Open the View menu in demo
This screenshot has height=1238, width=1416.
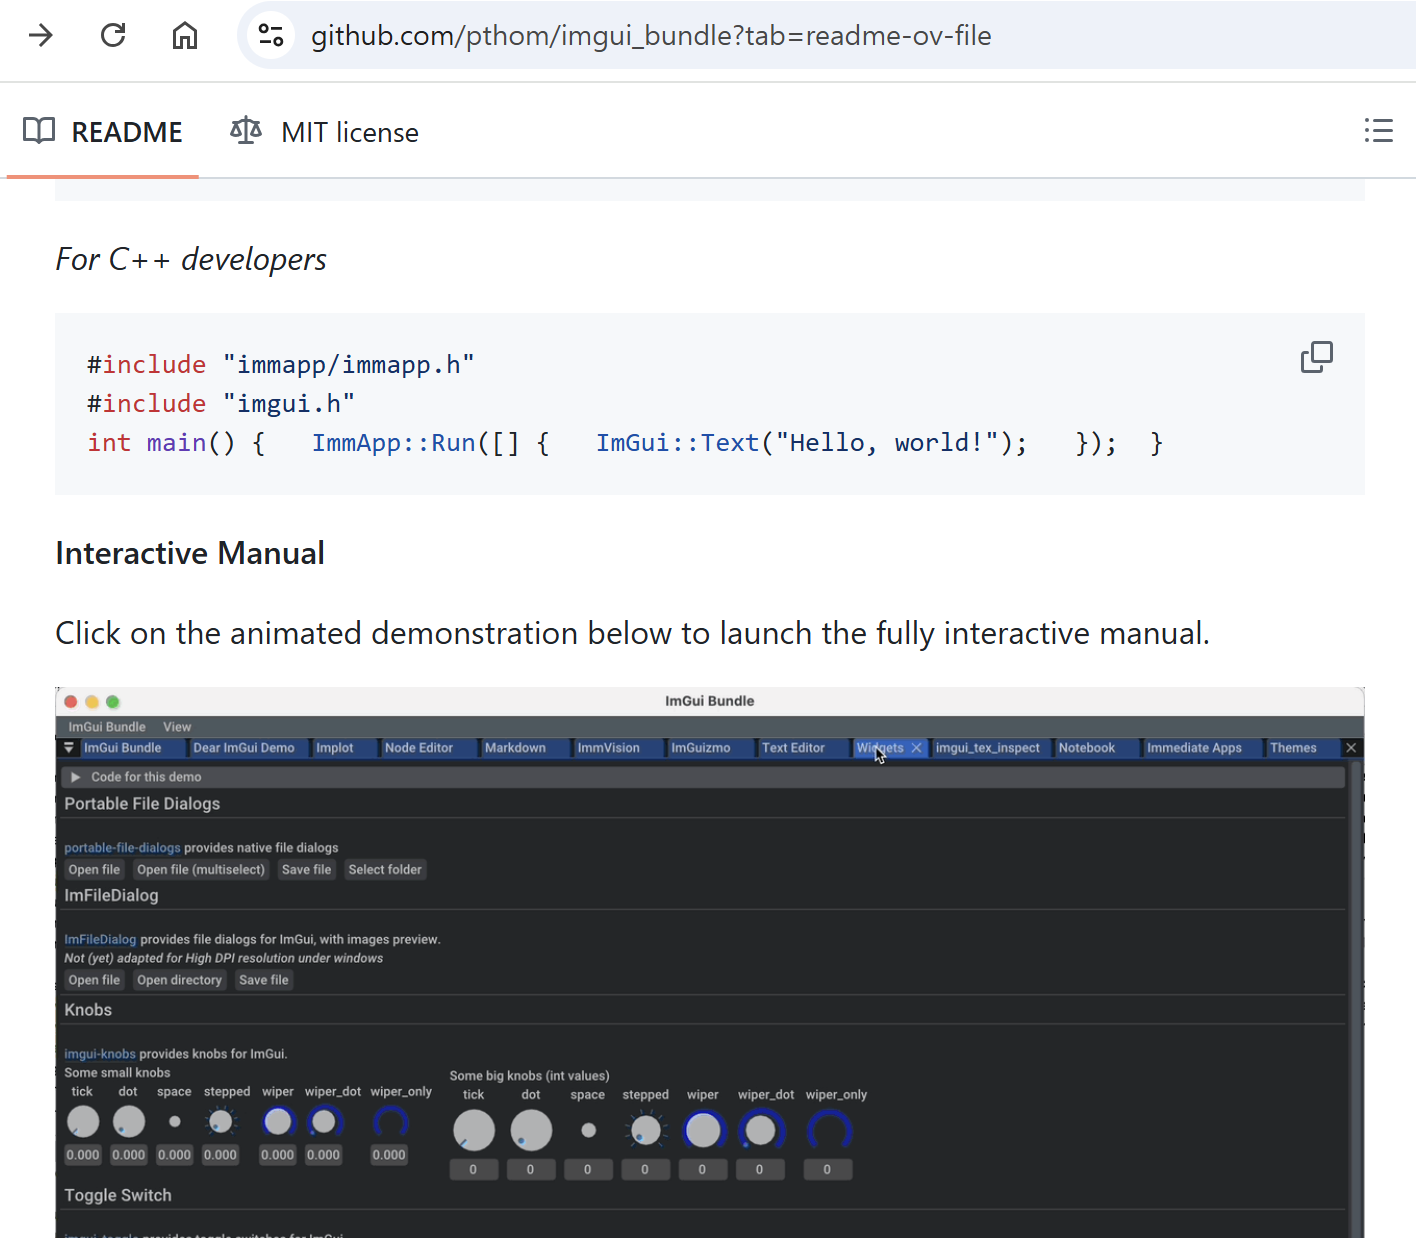click(x=177, y=727)
